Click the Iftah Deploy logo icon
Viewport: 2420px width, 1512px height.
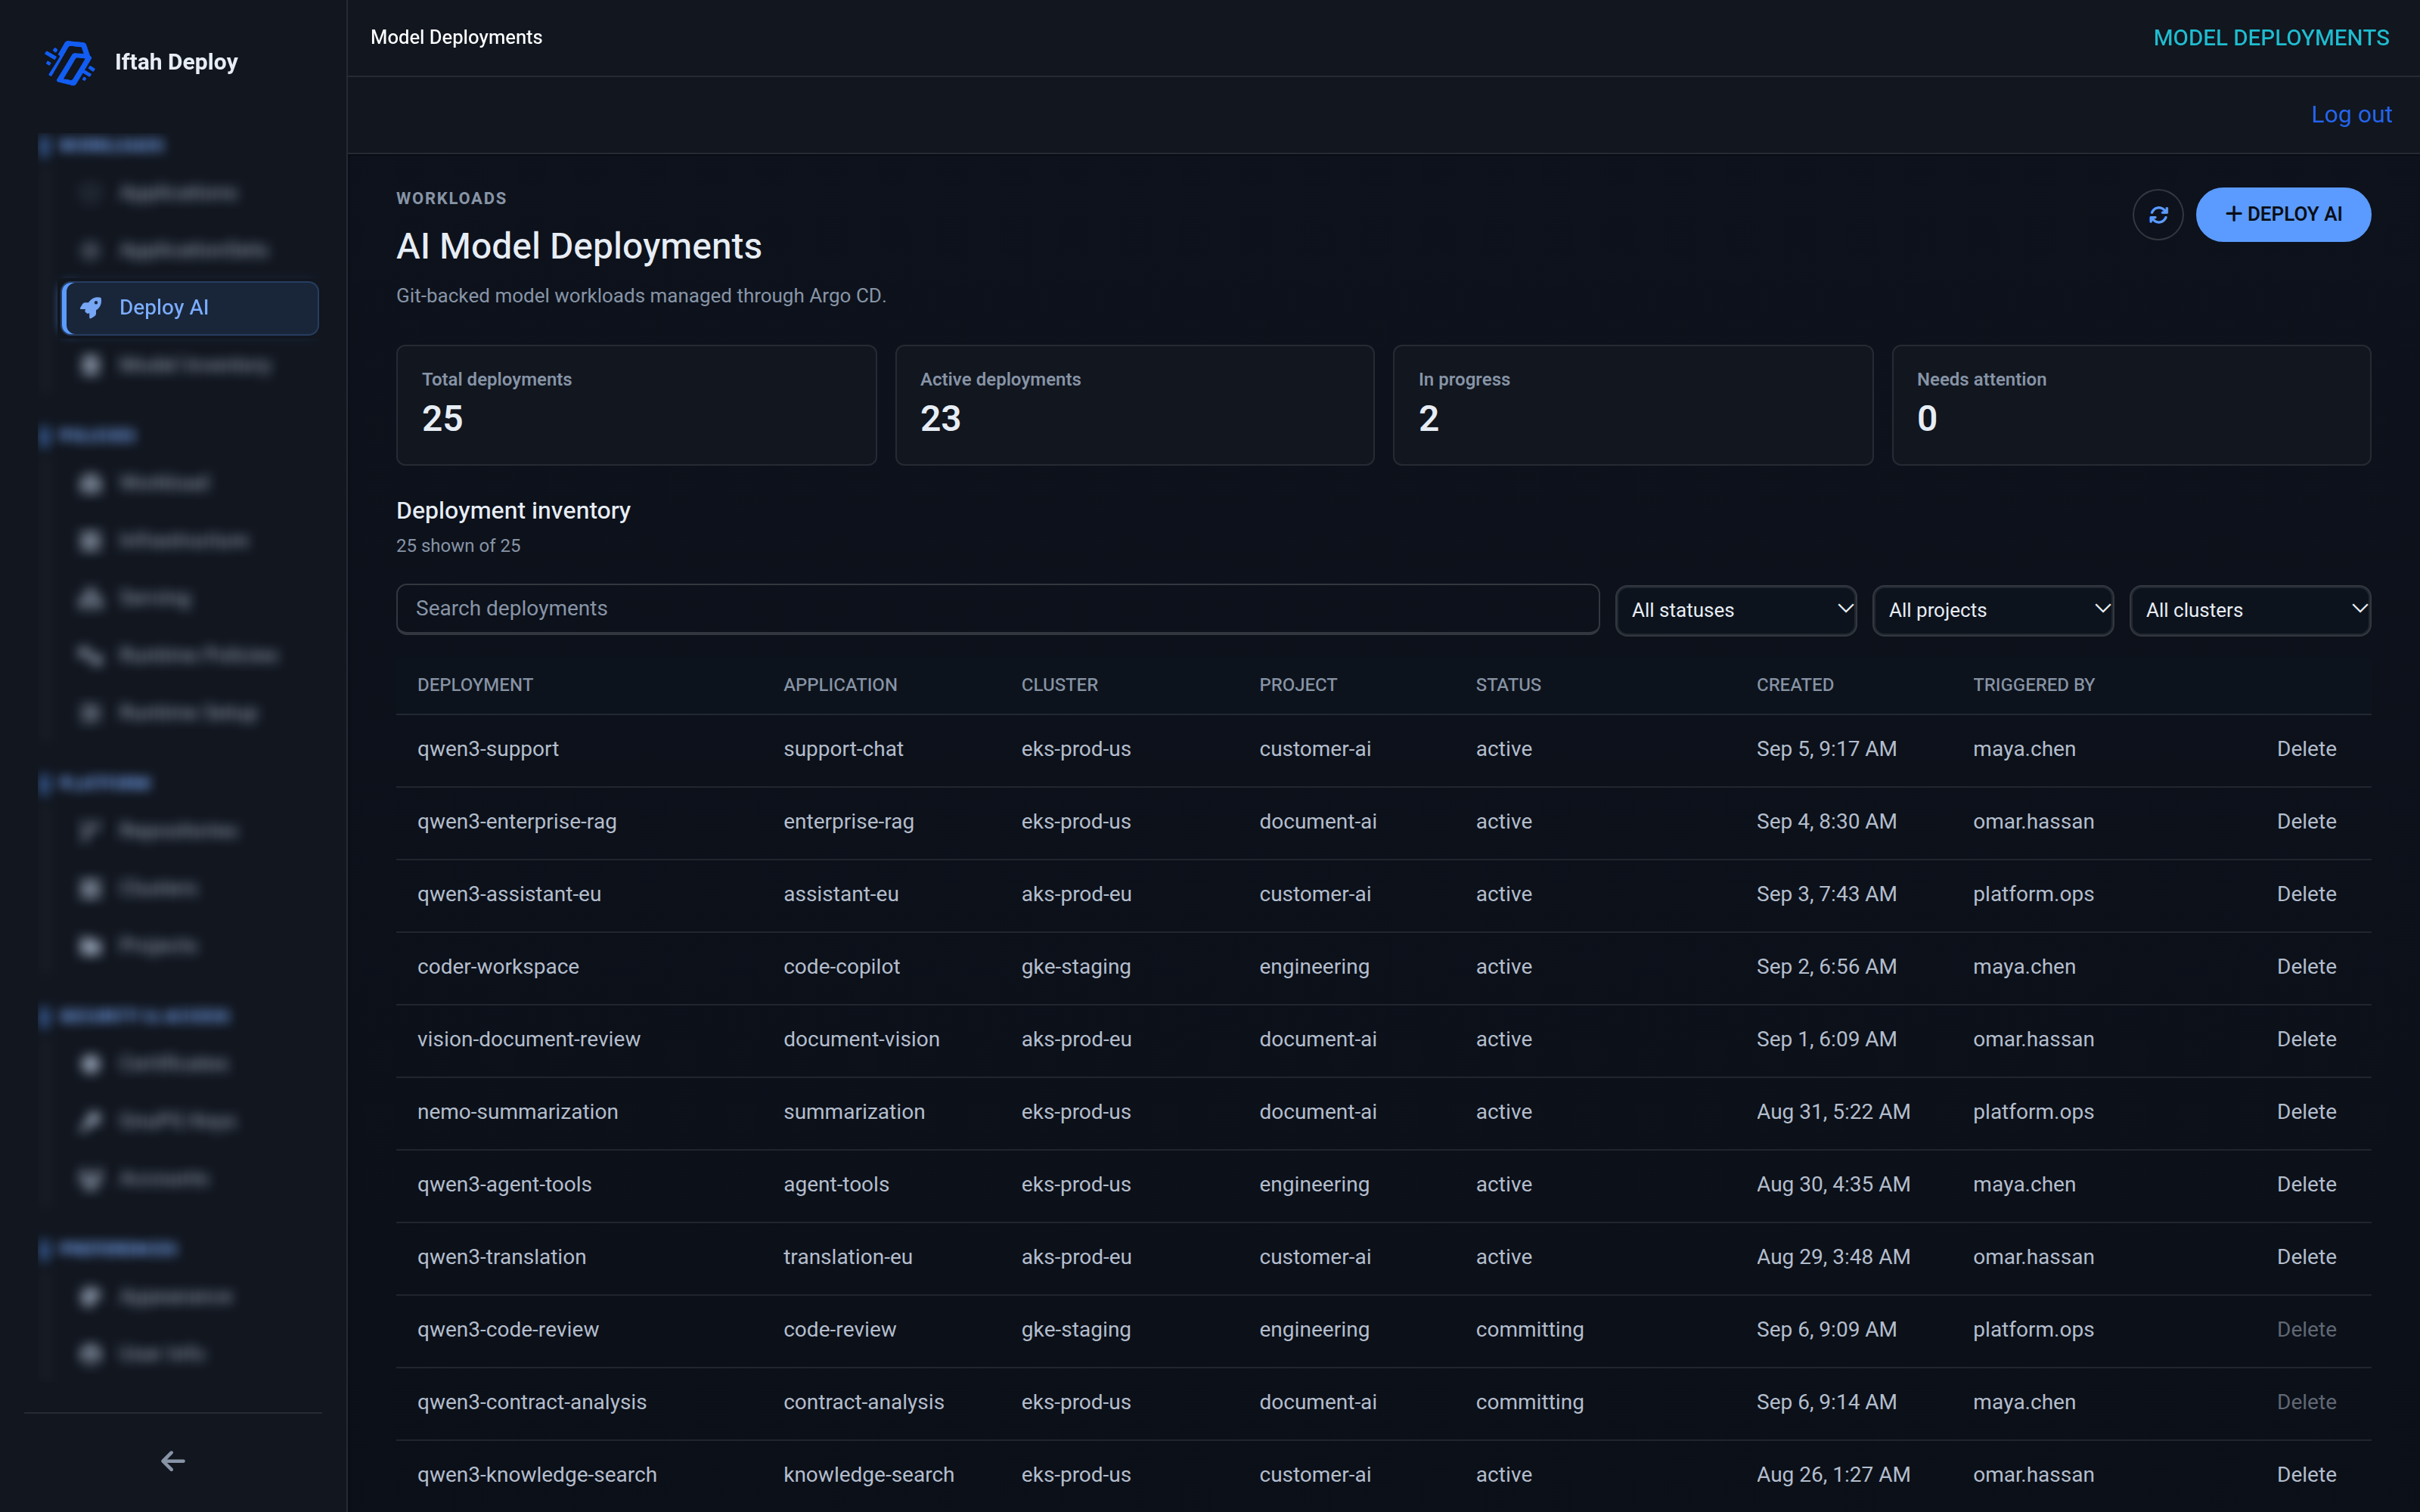click(70, 62)
